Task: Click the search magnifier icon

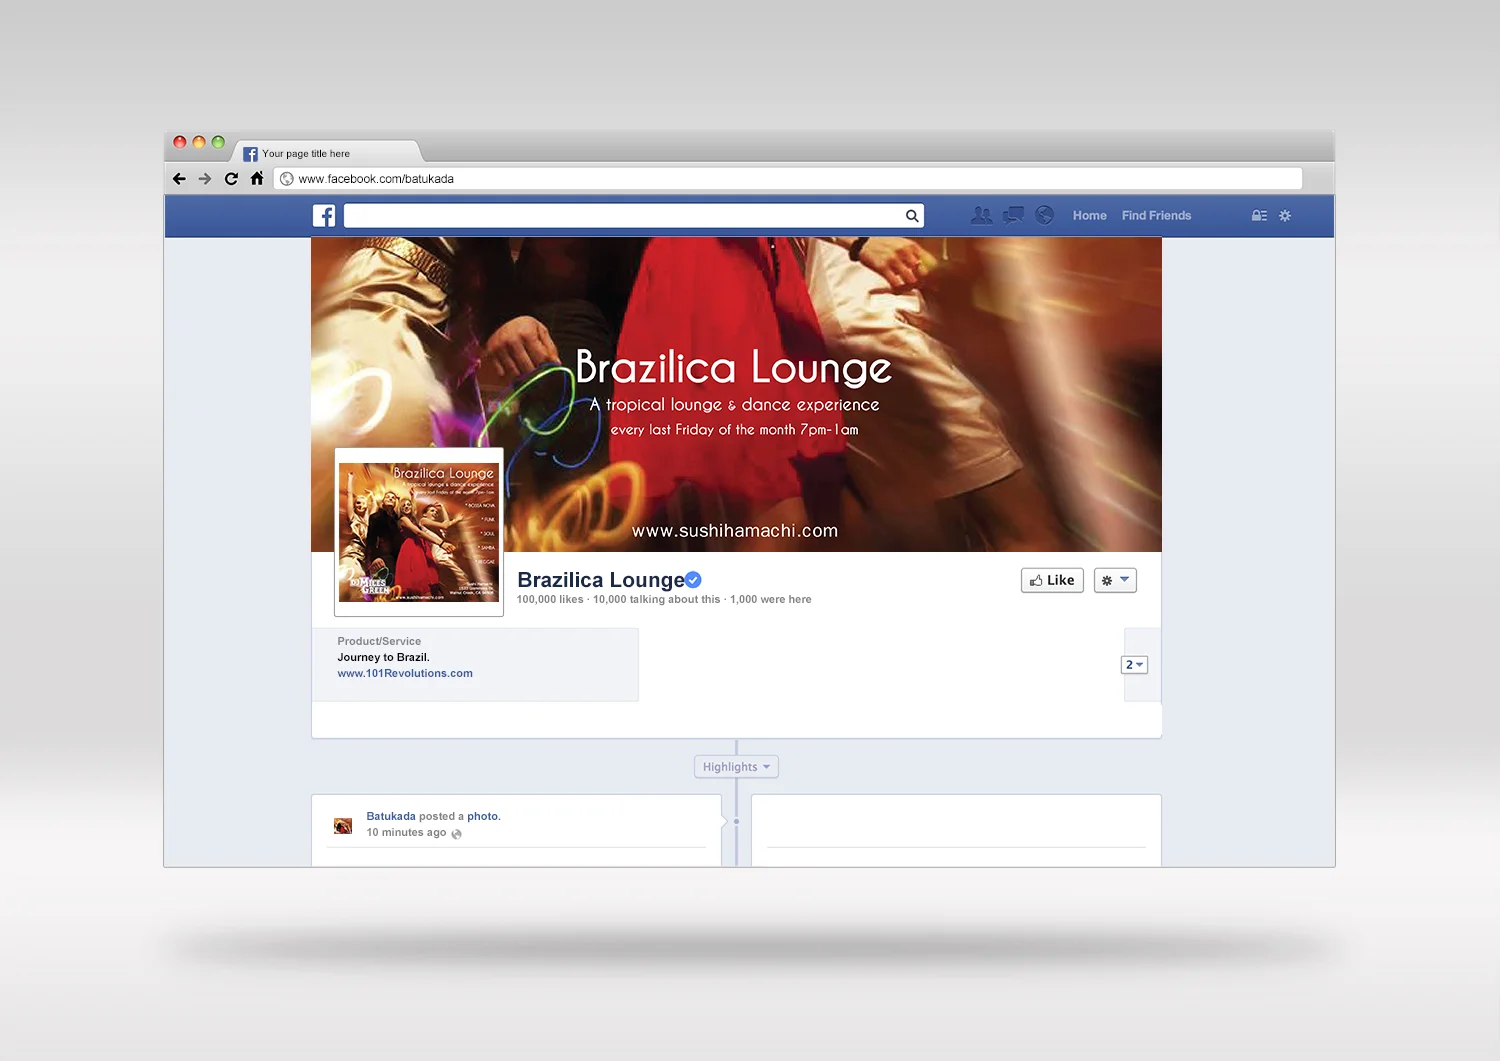Action: pos(912,215)
